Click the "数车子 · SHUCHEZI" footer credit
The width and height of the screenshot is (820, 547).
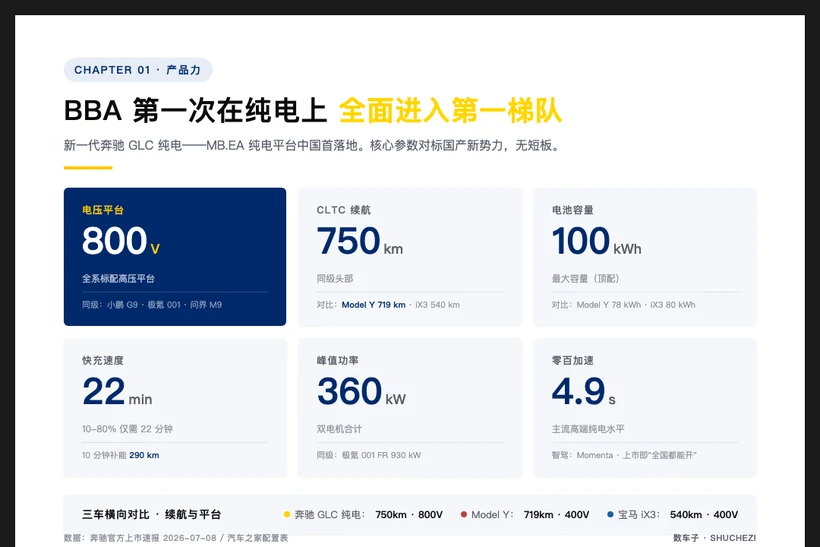pos(714,538)
